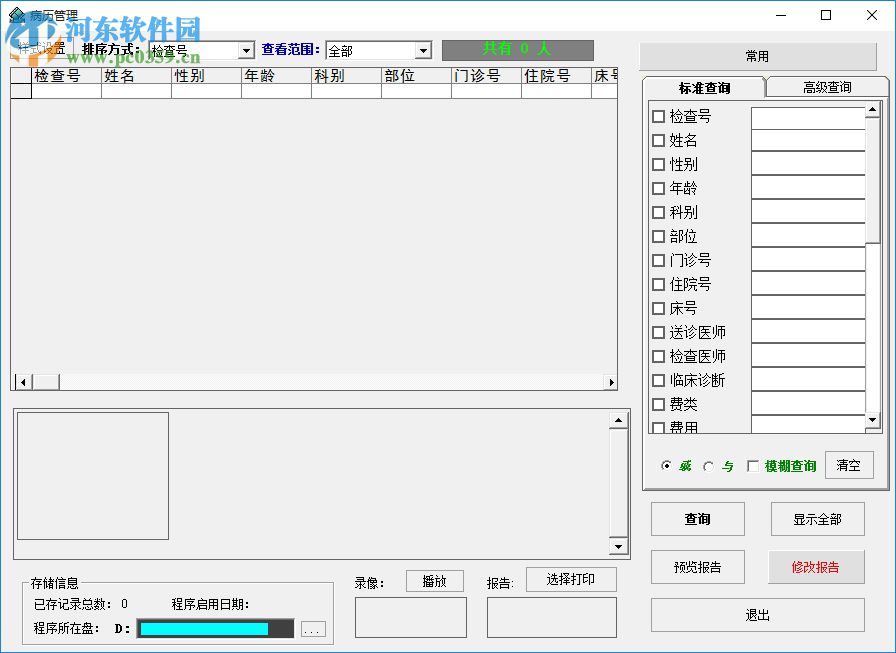896x653 pixels.
Task: Click the D: disk usage progress bar
Action: coord(215,628)
